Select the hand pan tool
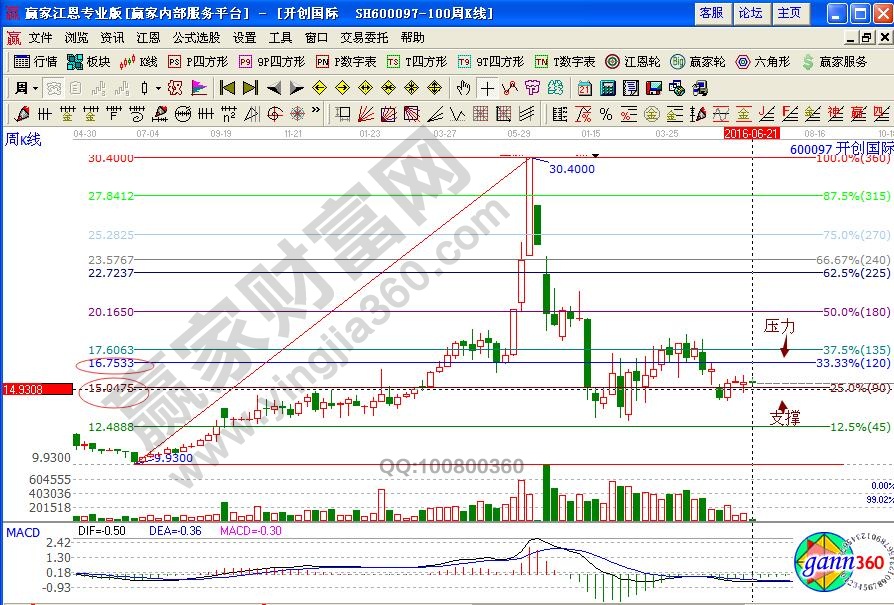Image resolution: width=894 pixels, height=605 pixels. coord(463,87)
